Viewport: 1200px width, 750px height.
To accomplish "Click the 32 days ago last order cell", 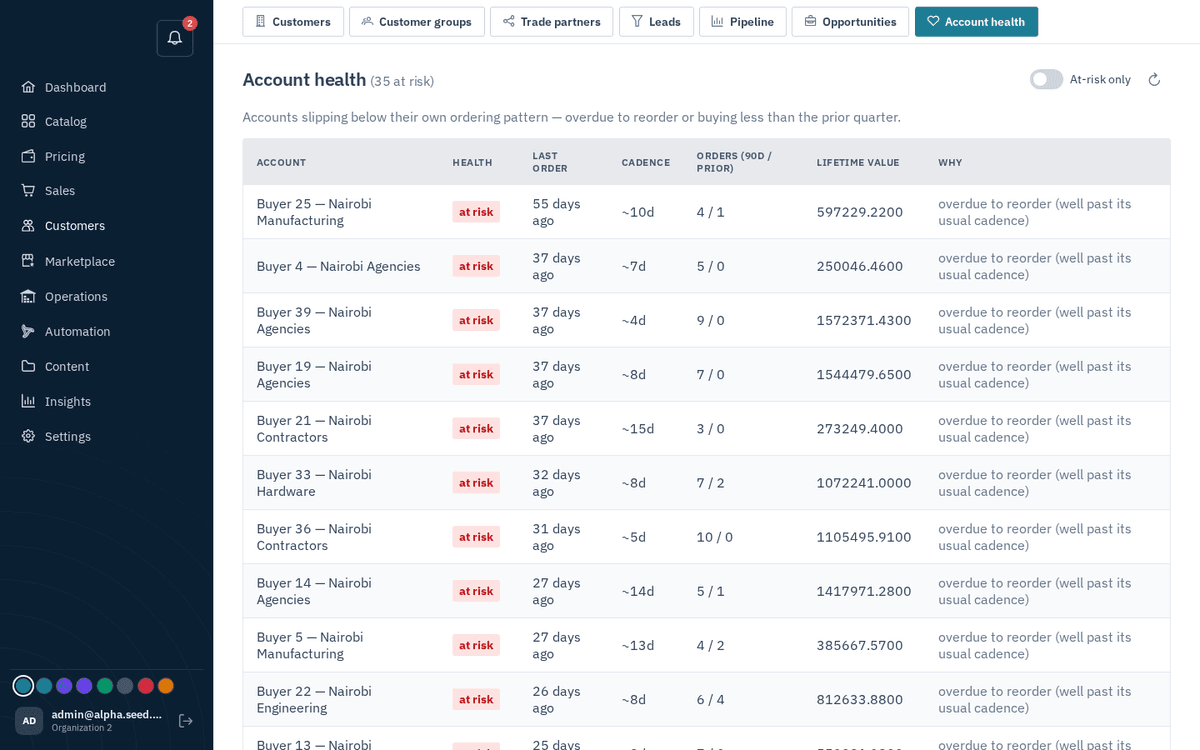I will [x=556, y=482].
